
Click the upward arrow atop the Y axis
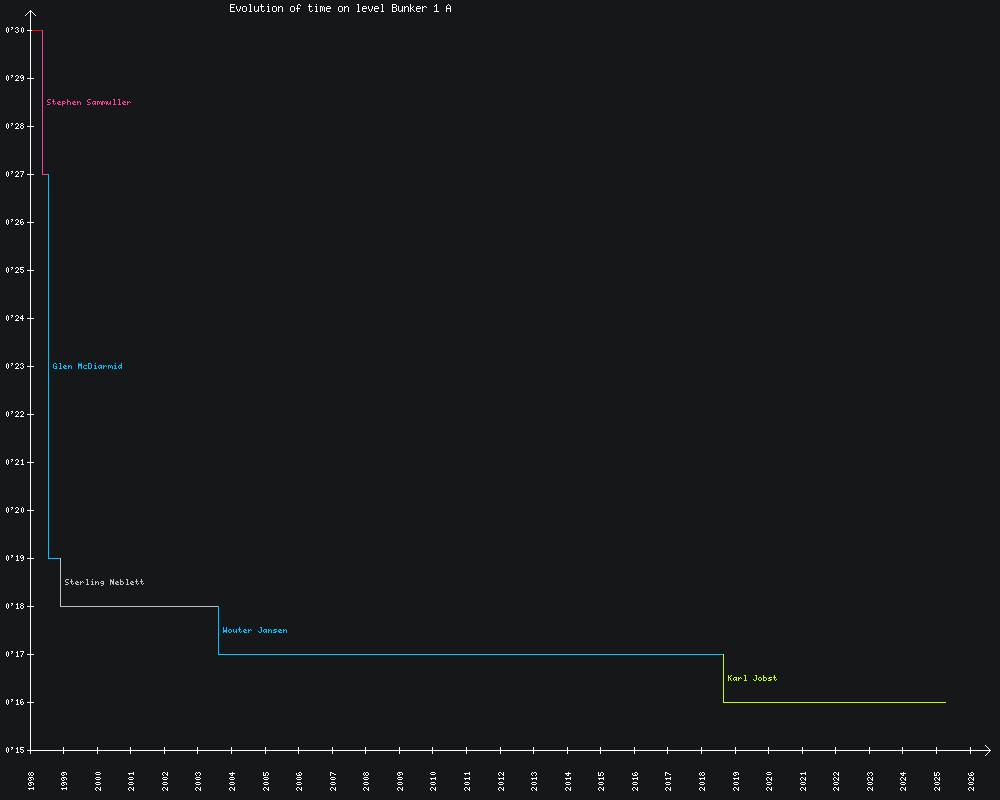tap(31, 14)
